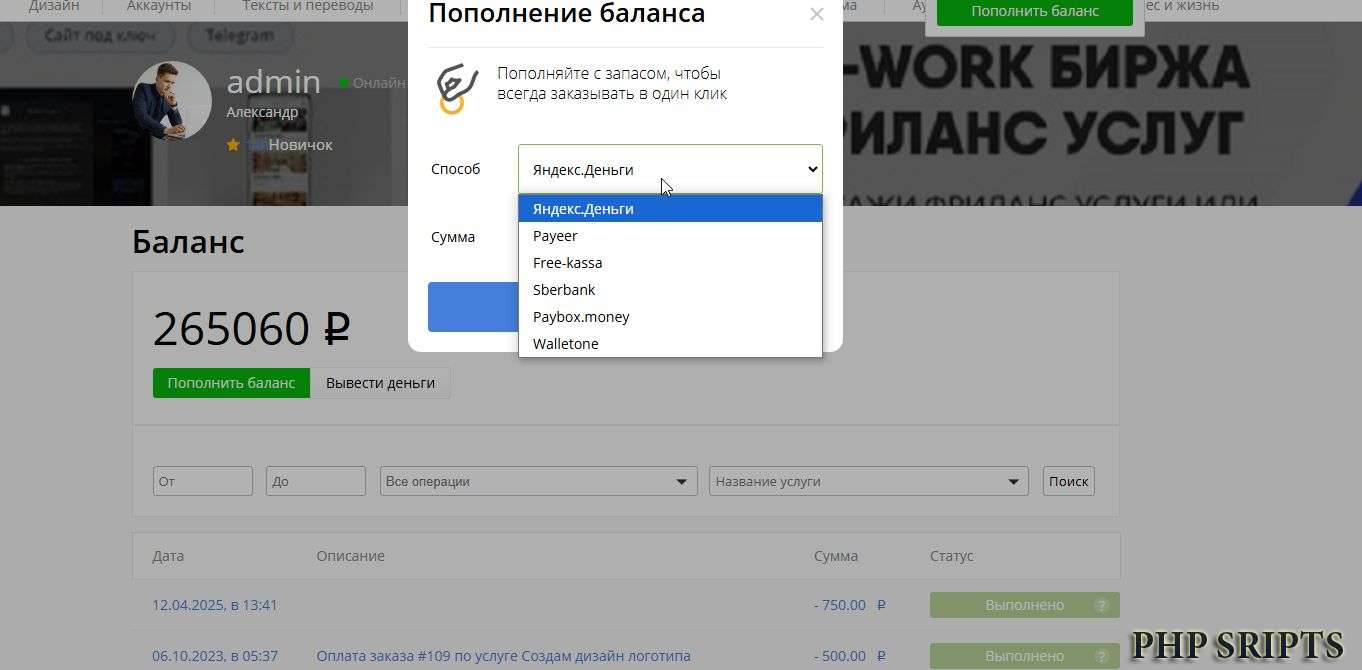The image size is (1362, 670).
Task: Open the Название услуги dropdown
Action: pyautogui.click(x=867, y=481)
